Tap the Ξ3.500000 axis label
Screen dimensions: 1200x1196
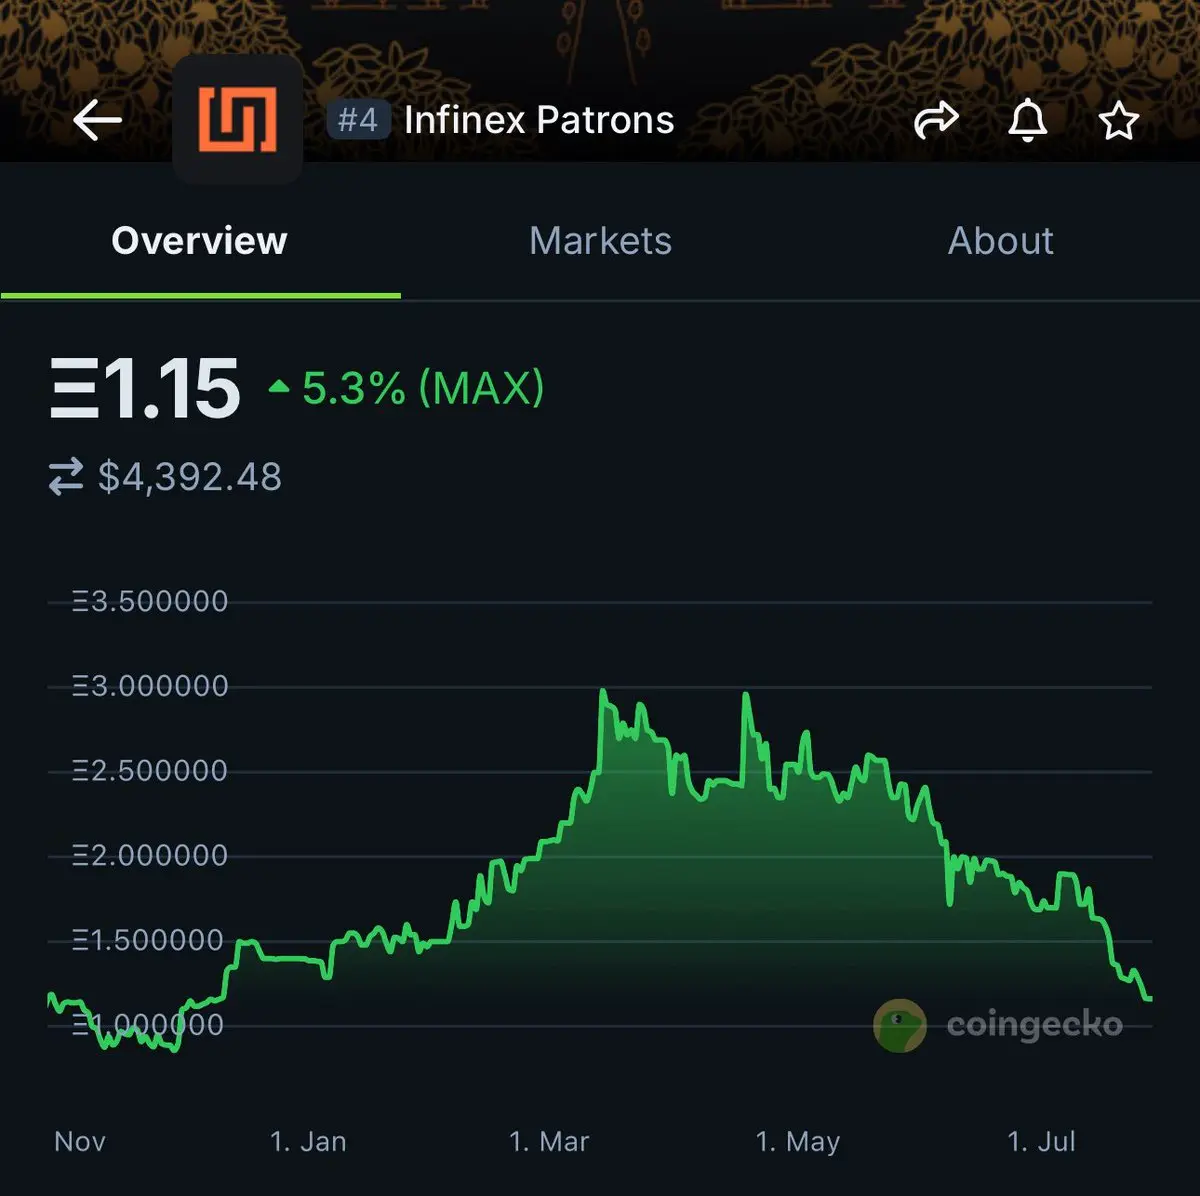[150, 602]
